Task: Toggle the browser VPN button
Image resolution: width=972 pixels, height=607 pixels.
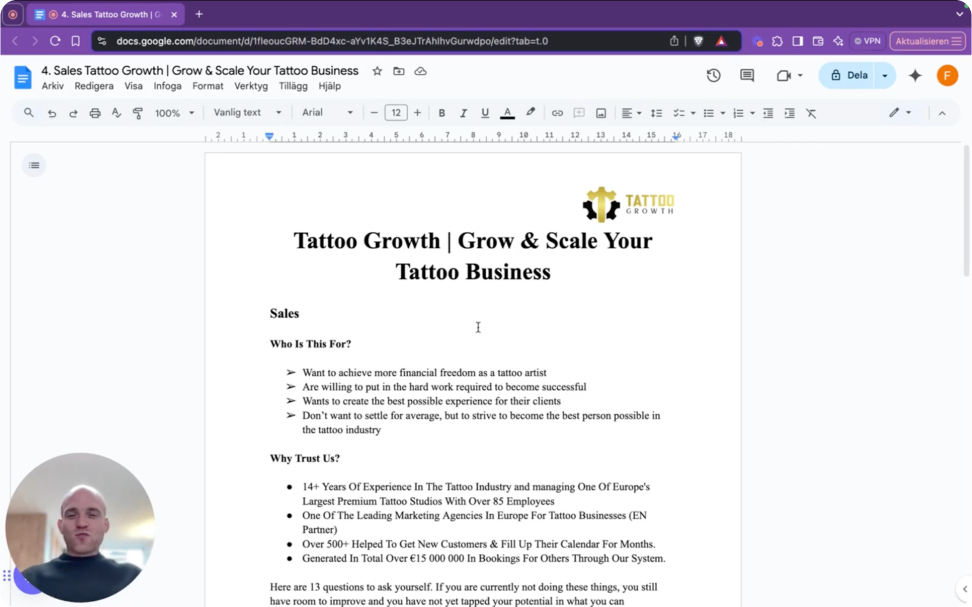Action: 867,41
